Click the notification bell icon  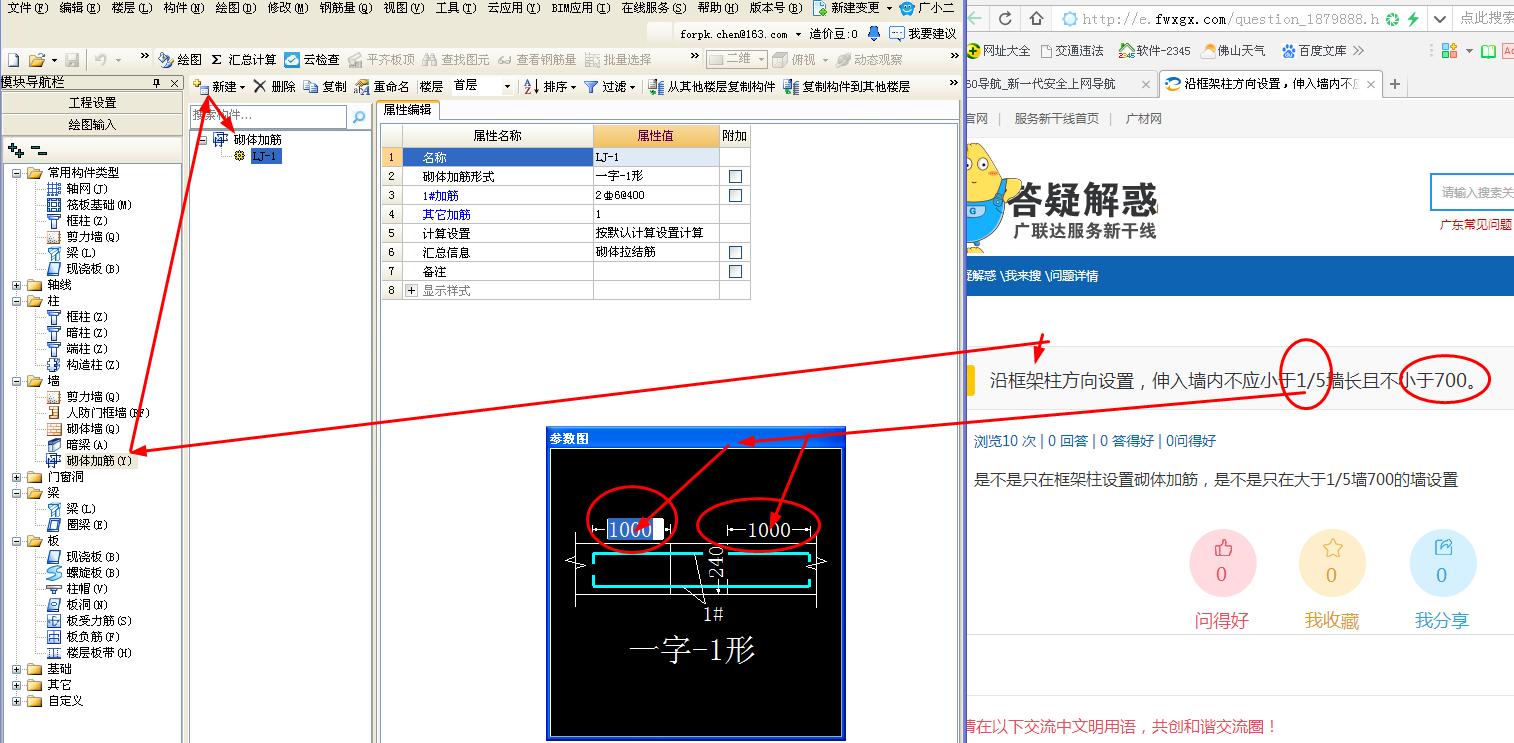873,34
